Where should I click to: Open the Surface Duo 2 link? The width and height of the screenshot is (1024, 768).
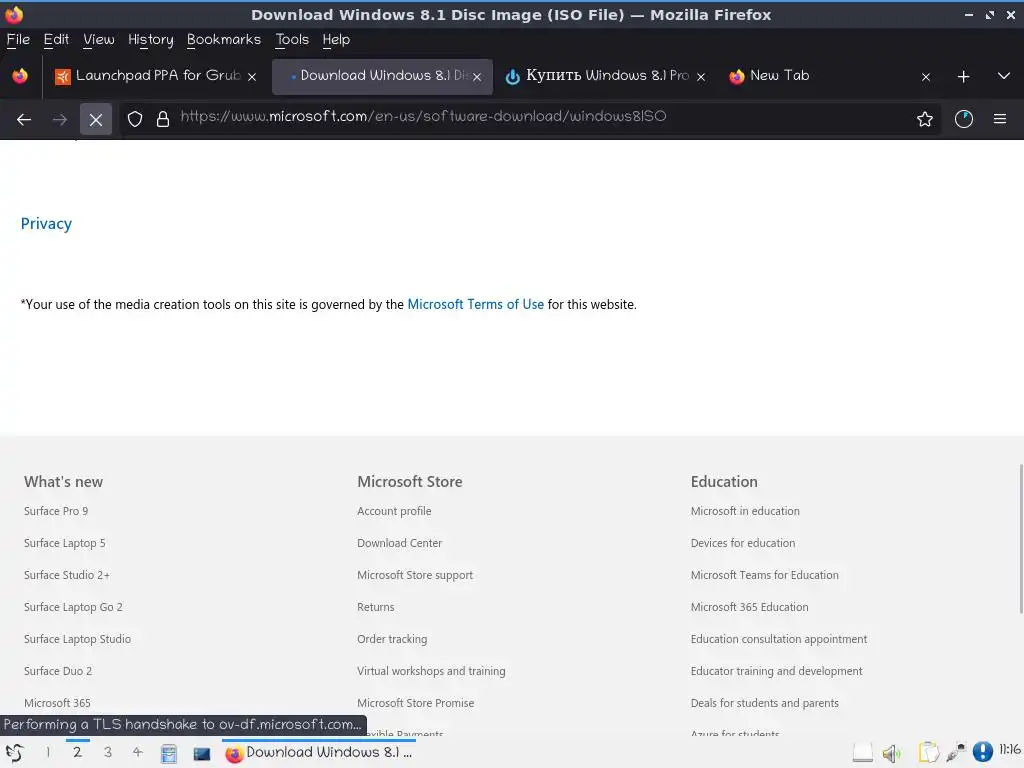[x=58, y=671]
